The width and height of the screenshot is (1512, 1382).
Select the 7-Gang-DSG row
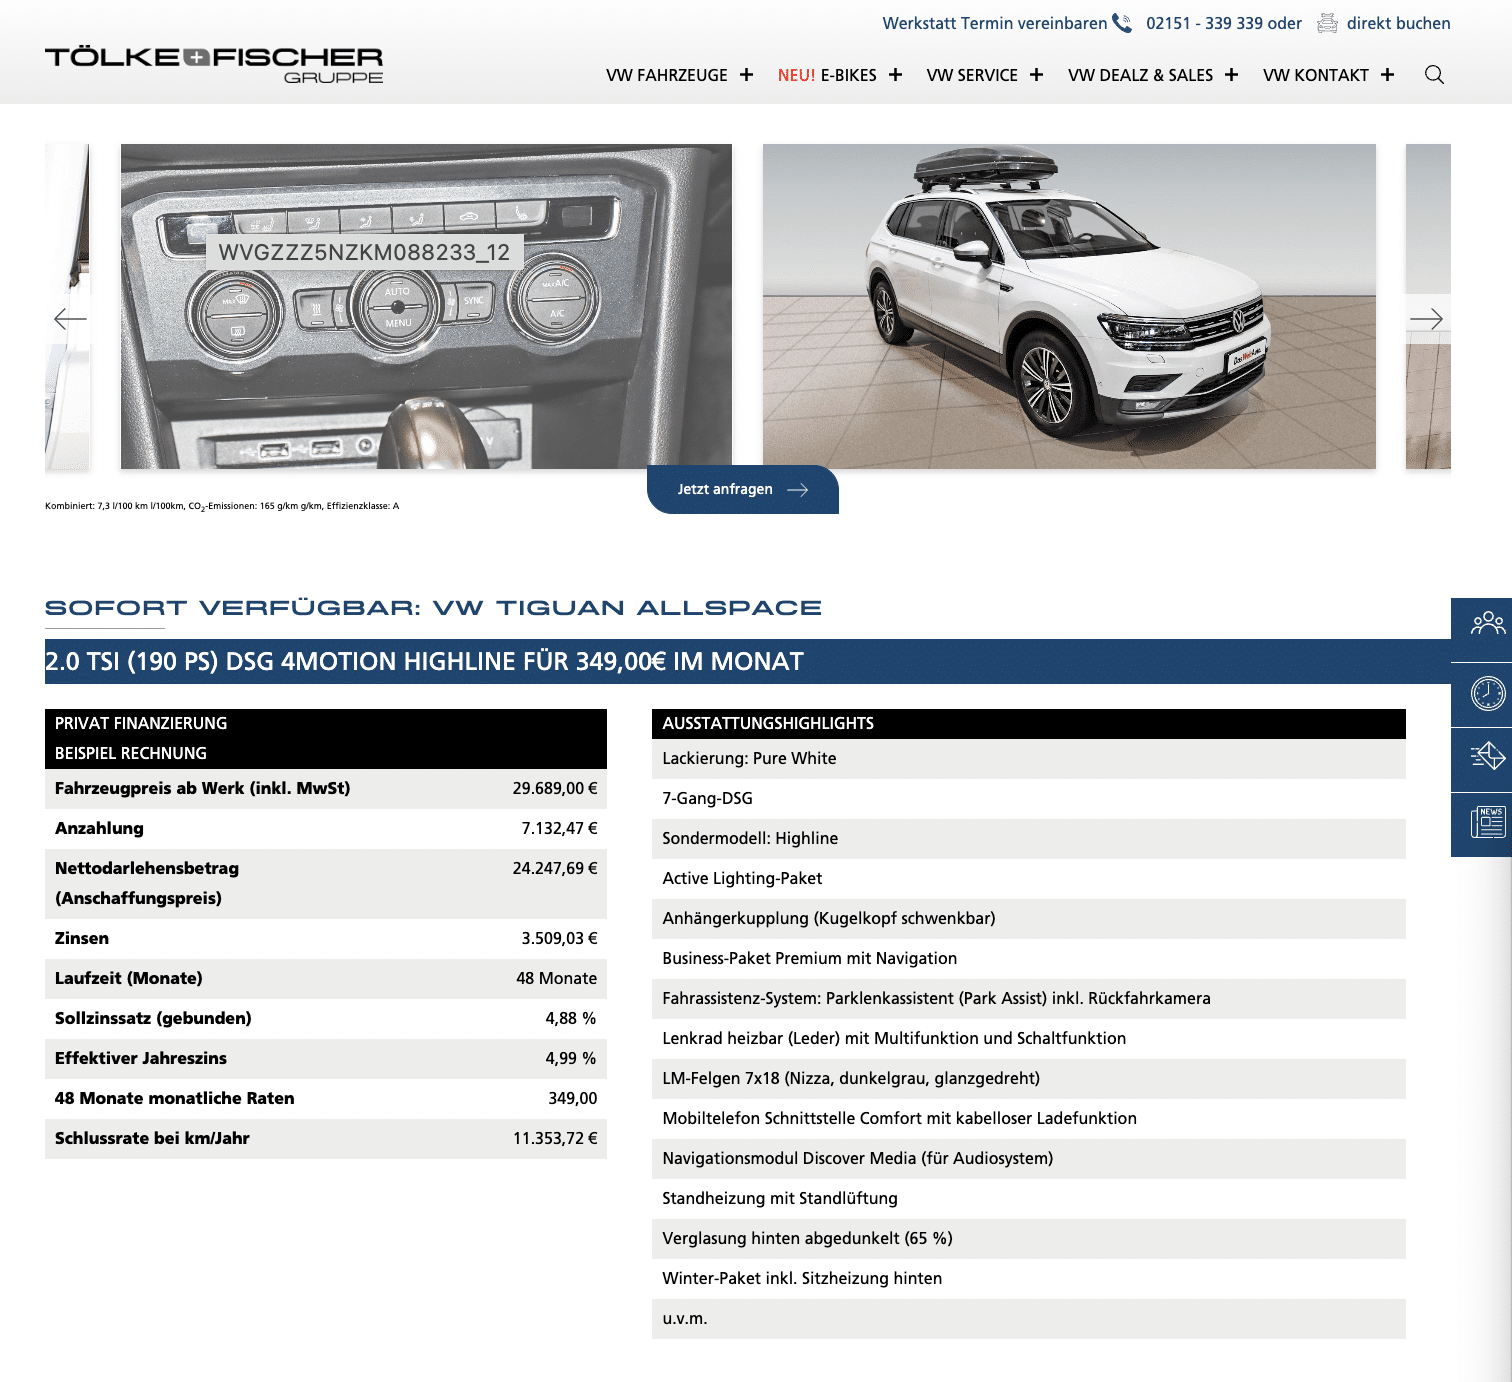click(1029, 799)
